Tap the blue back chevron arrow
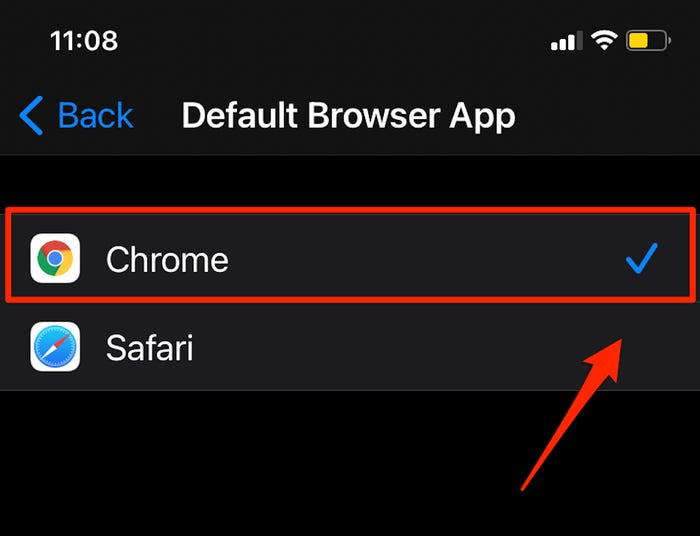700x536 pixels. coord(32,116)
